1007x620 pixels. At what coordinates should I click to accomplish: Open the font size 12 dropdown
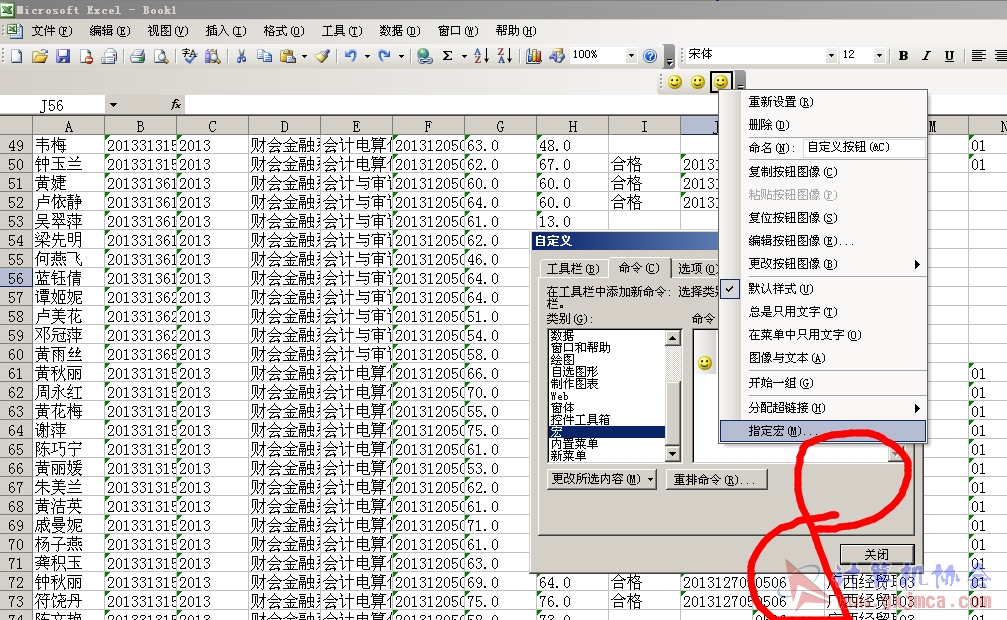[879, 56]
